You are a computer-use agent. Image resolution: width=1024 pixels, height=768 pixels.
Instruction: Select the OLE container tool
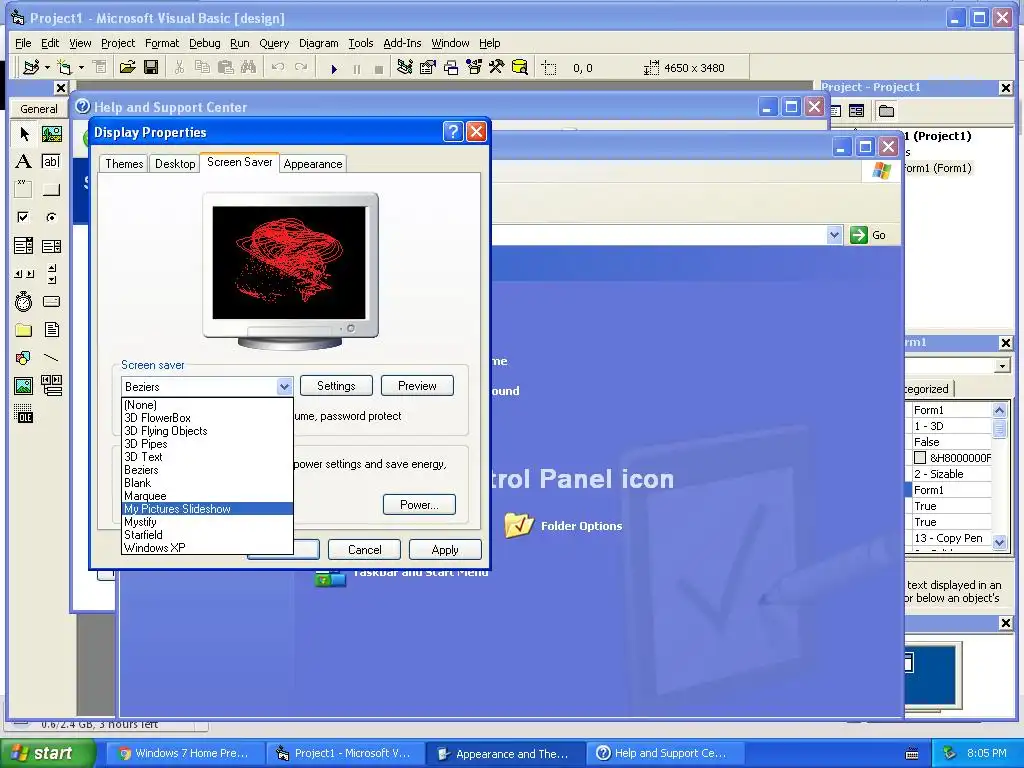pyautogui.click(x=24, y=414)
